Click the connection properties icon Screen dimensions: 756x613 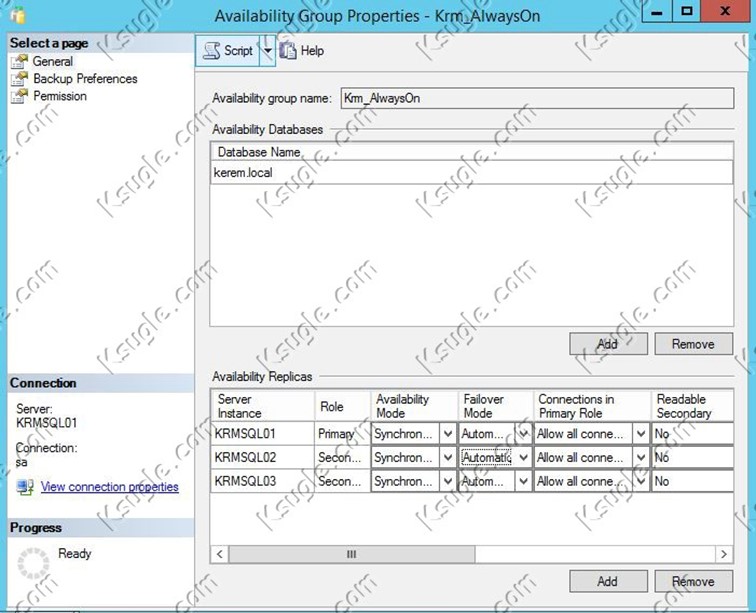click(x=25, y=487)
